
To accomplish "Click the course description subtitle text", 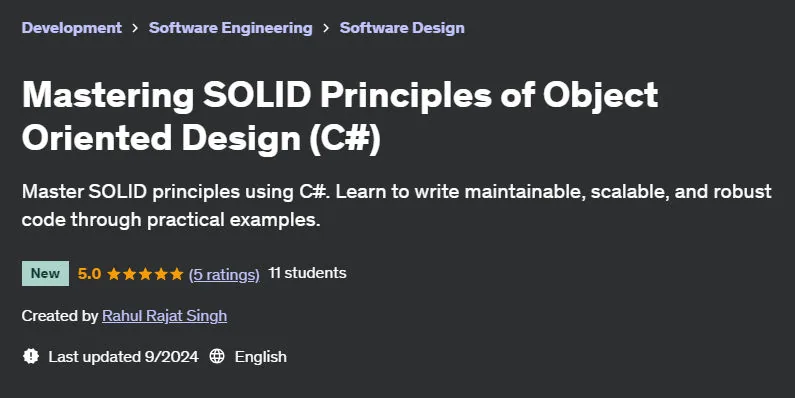I will (x=396, y=205).
